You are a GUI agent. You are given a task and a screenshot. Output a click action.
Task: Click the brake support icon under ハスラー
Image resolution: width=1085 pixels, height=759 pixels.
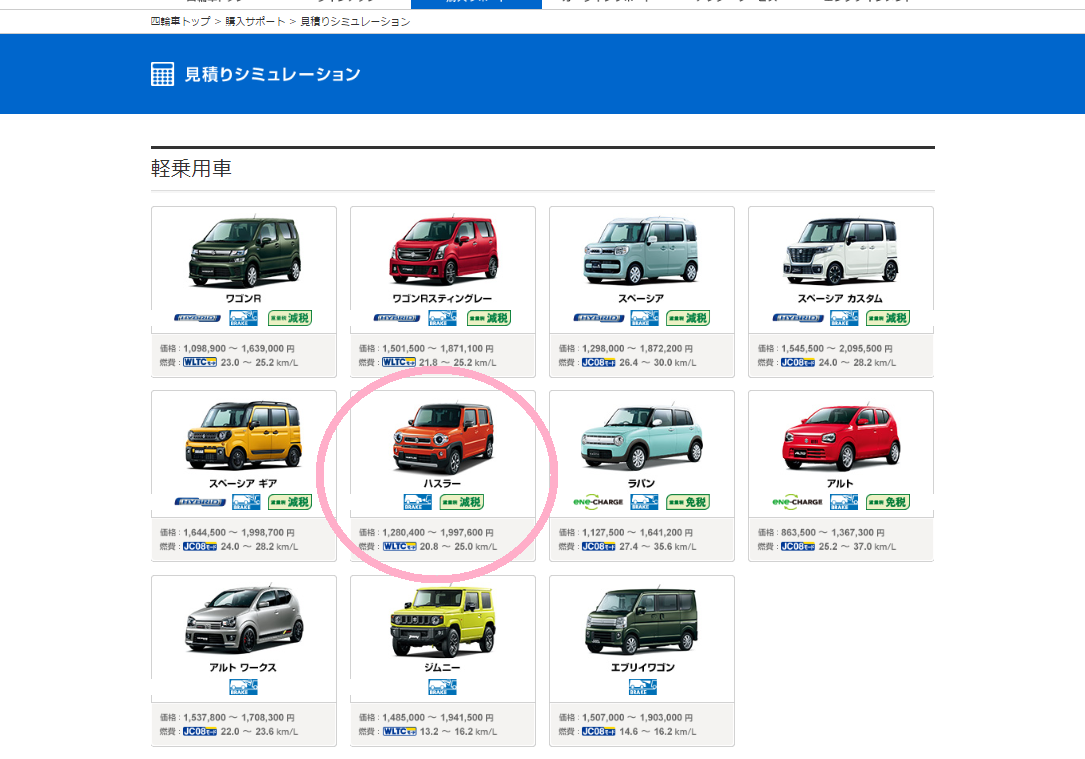pyautogui.click(x=418, y=502)
